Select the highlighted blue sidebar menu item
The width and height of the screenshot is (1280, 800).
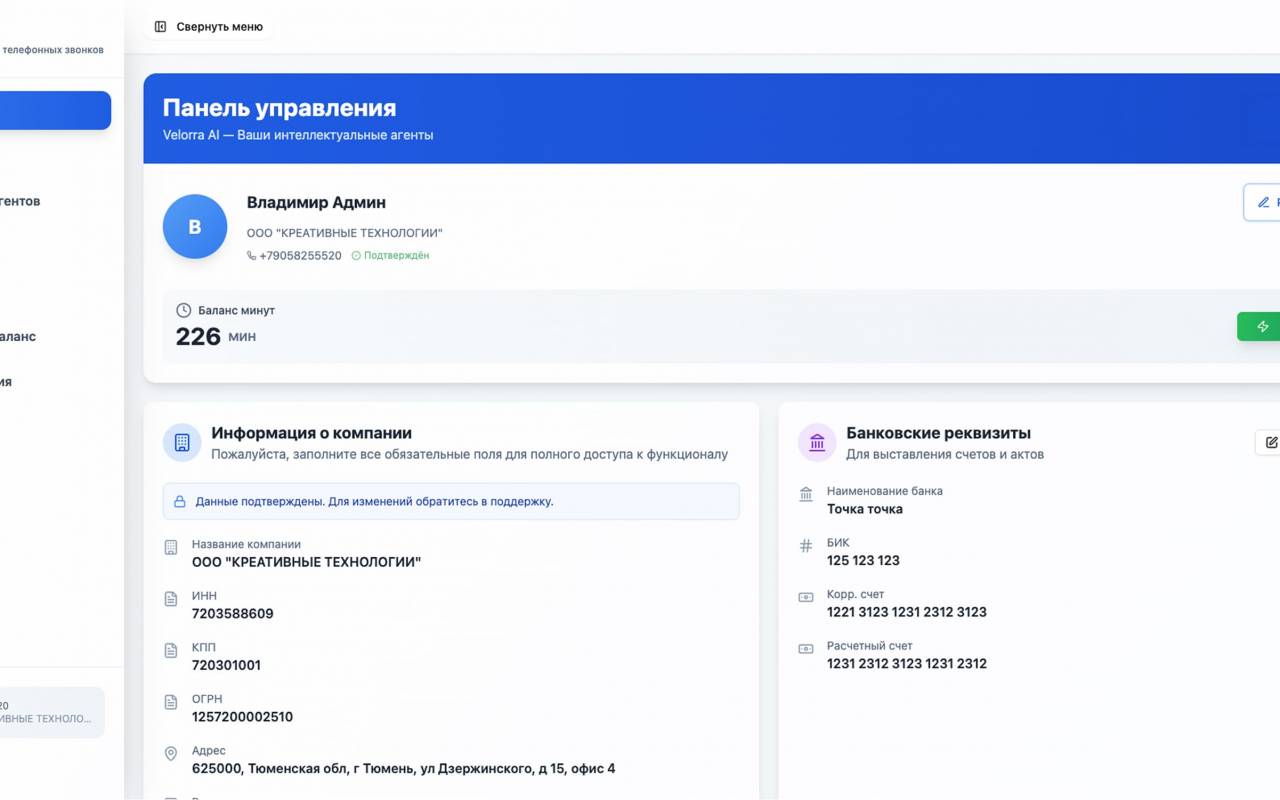click(x=55, y=110)
